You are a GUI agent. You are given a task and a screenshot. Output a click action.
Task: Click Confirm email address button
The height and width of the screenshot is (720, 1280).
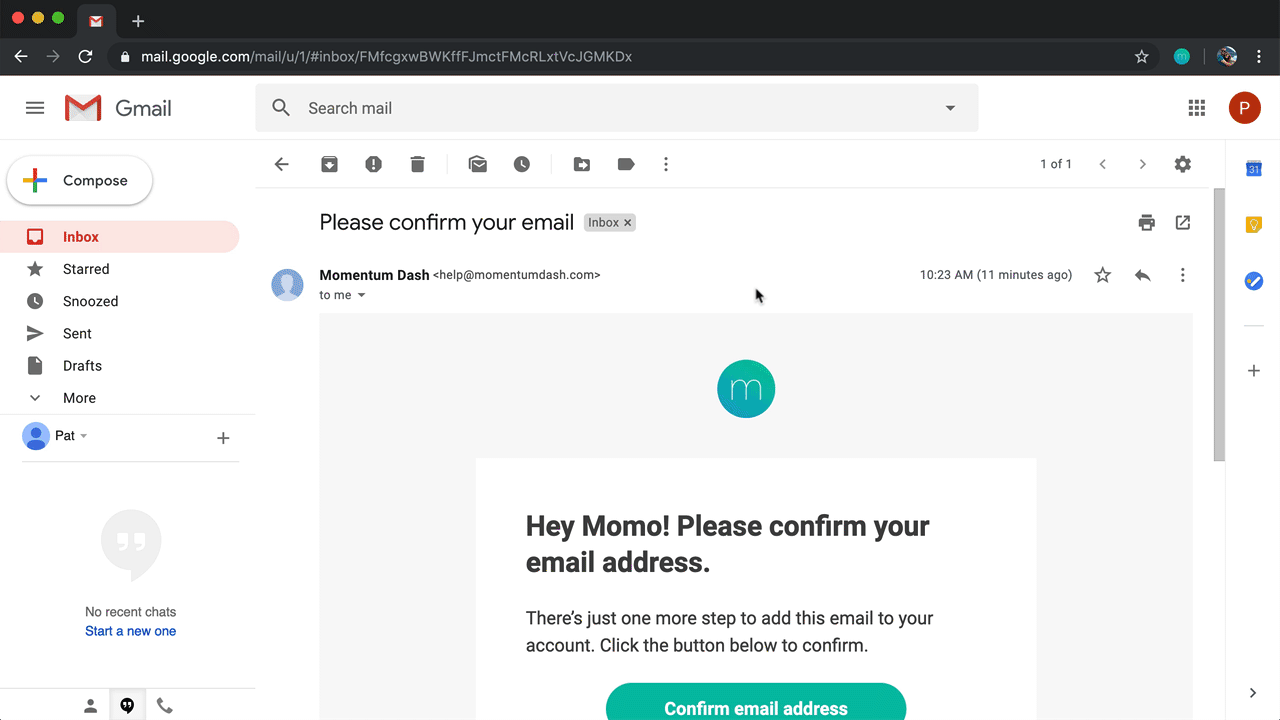(755, 708)
